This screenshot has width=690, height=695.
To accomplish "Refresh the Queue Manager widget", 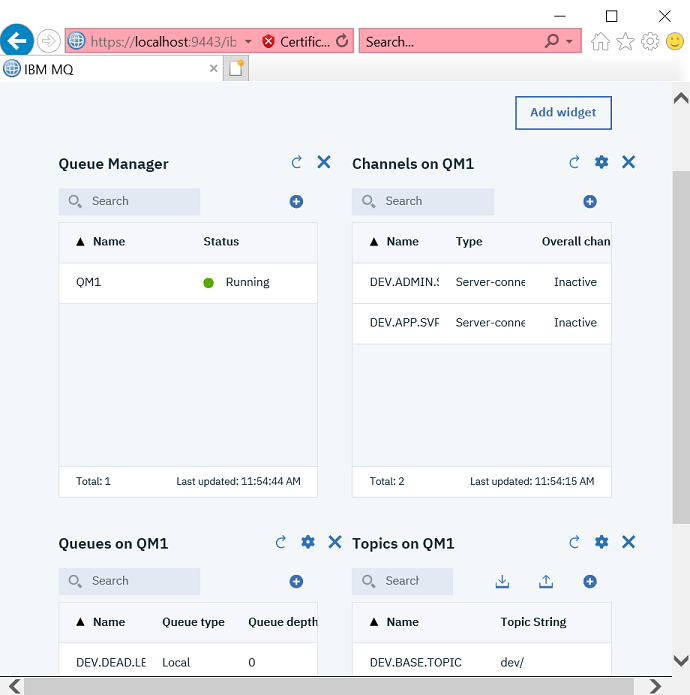I will click(x=296, y=162).
